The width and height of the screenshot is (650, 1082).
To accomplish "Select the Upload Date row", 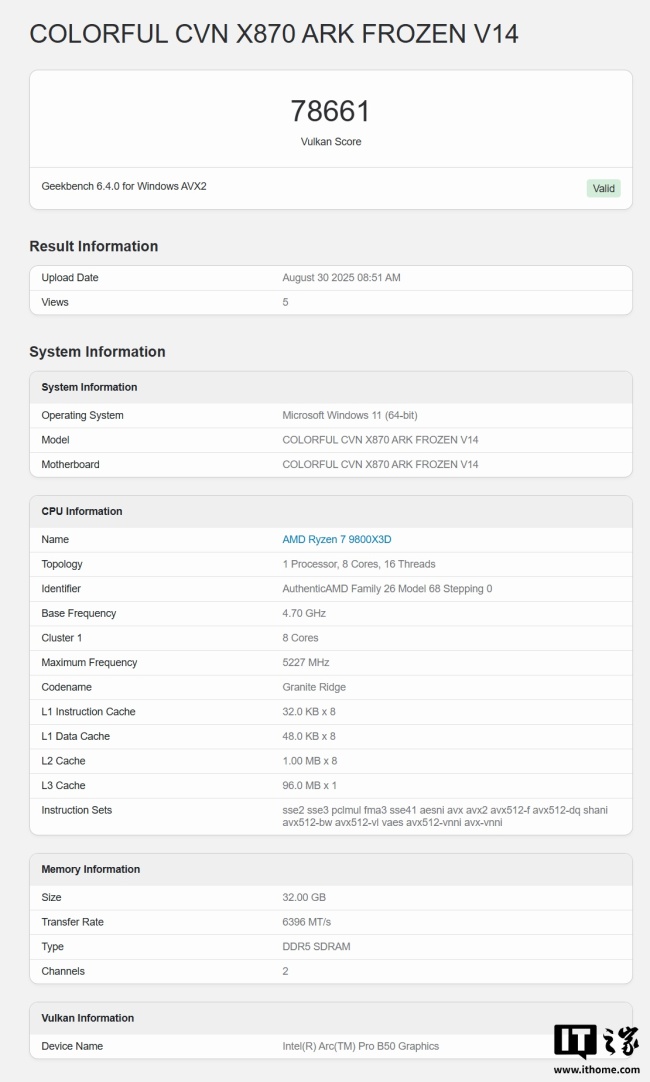I will tap(200, 277).
